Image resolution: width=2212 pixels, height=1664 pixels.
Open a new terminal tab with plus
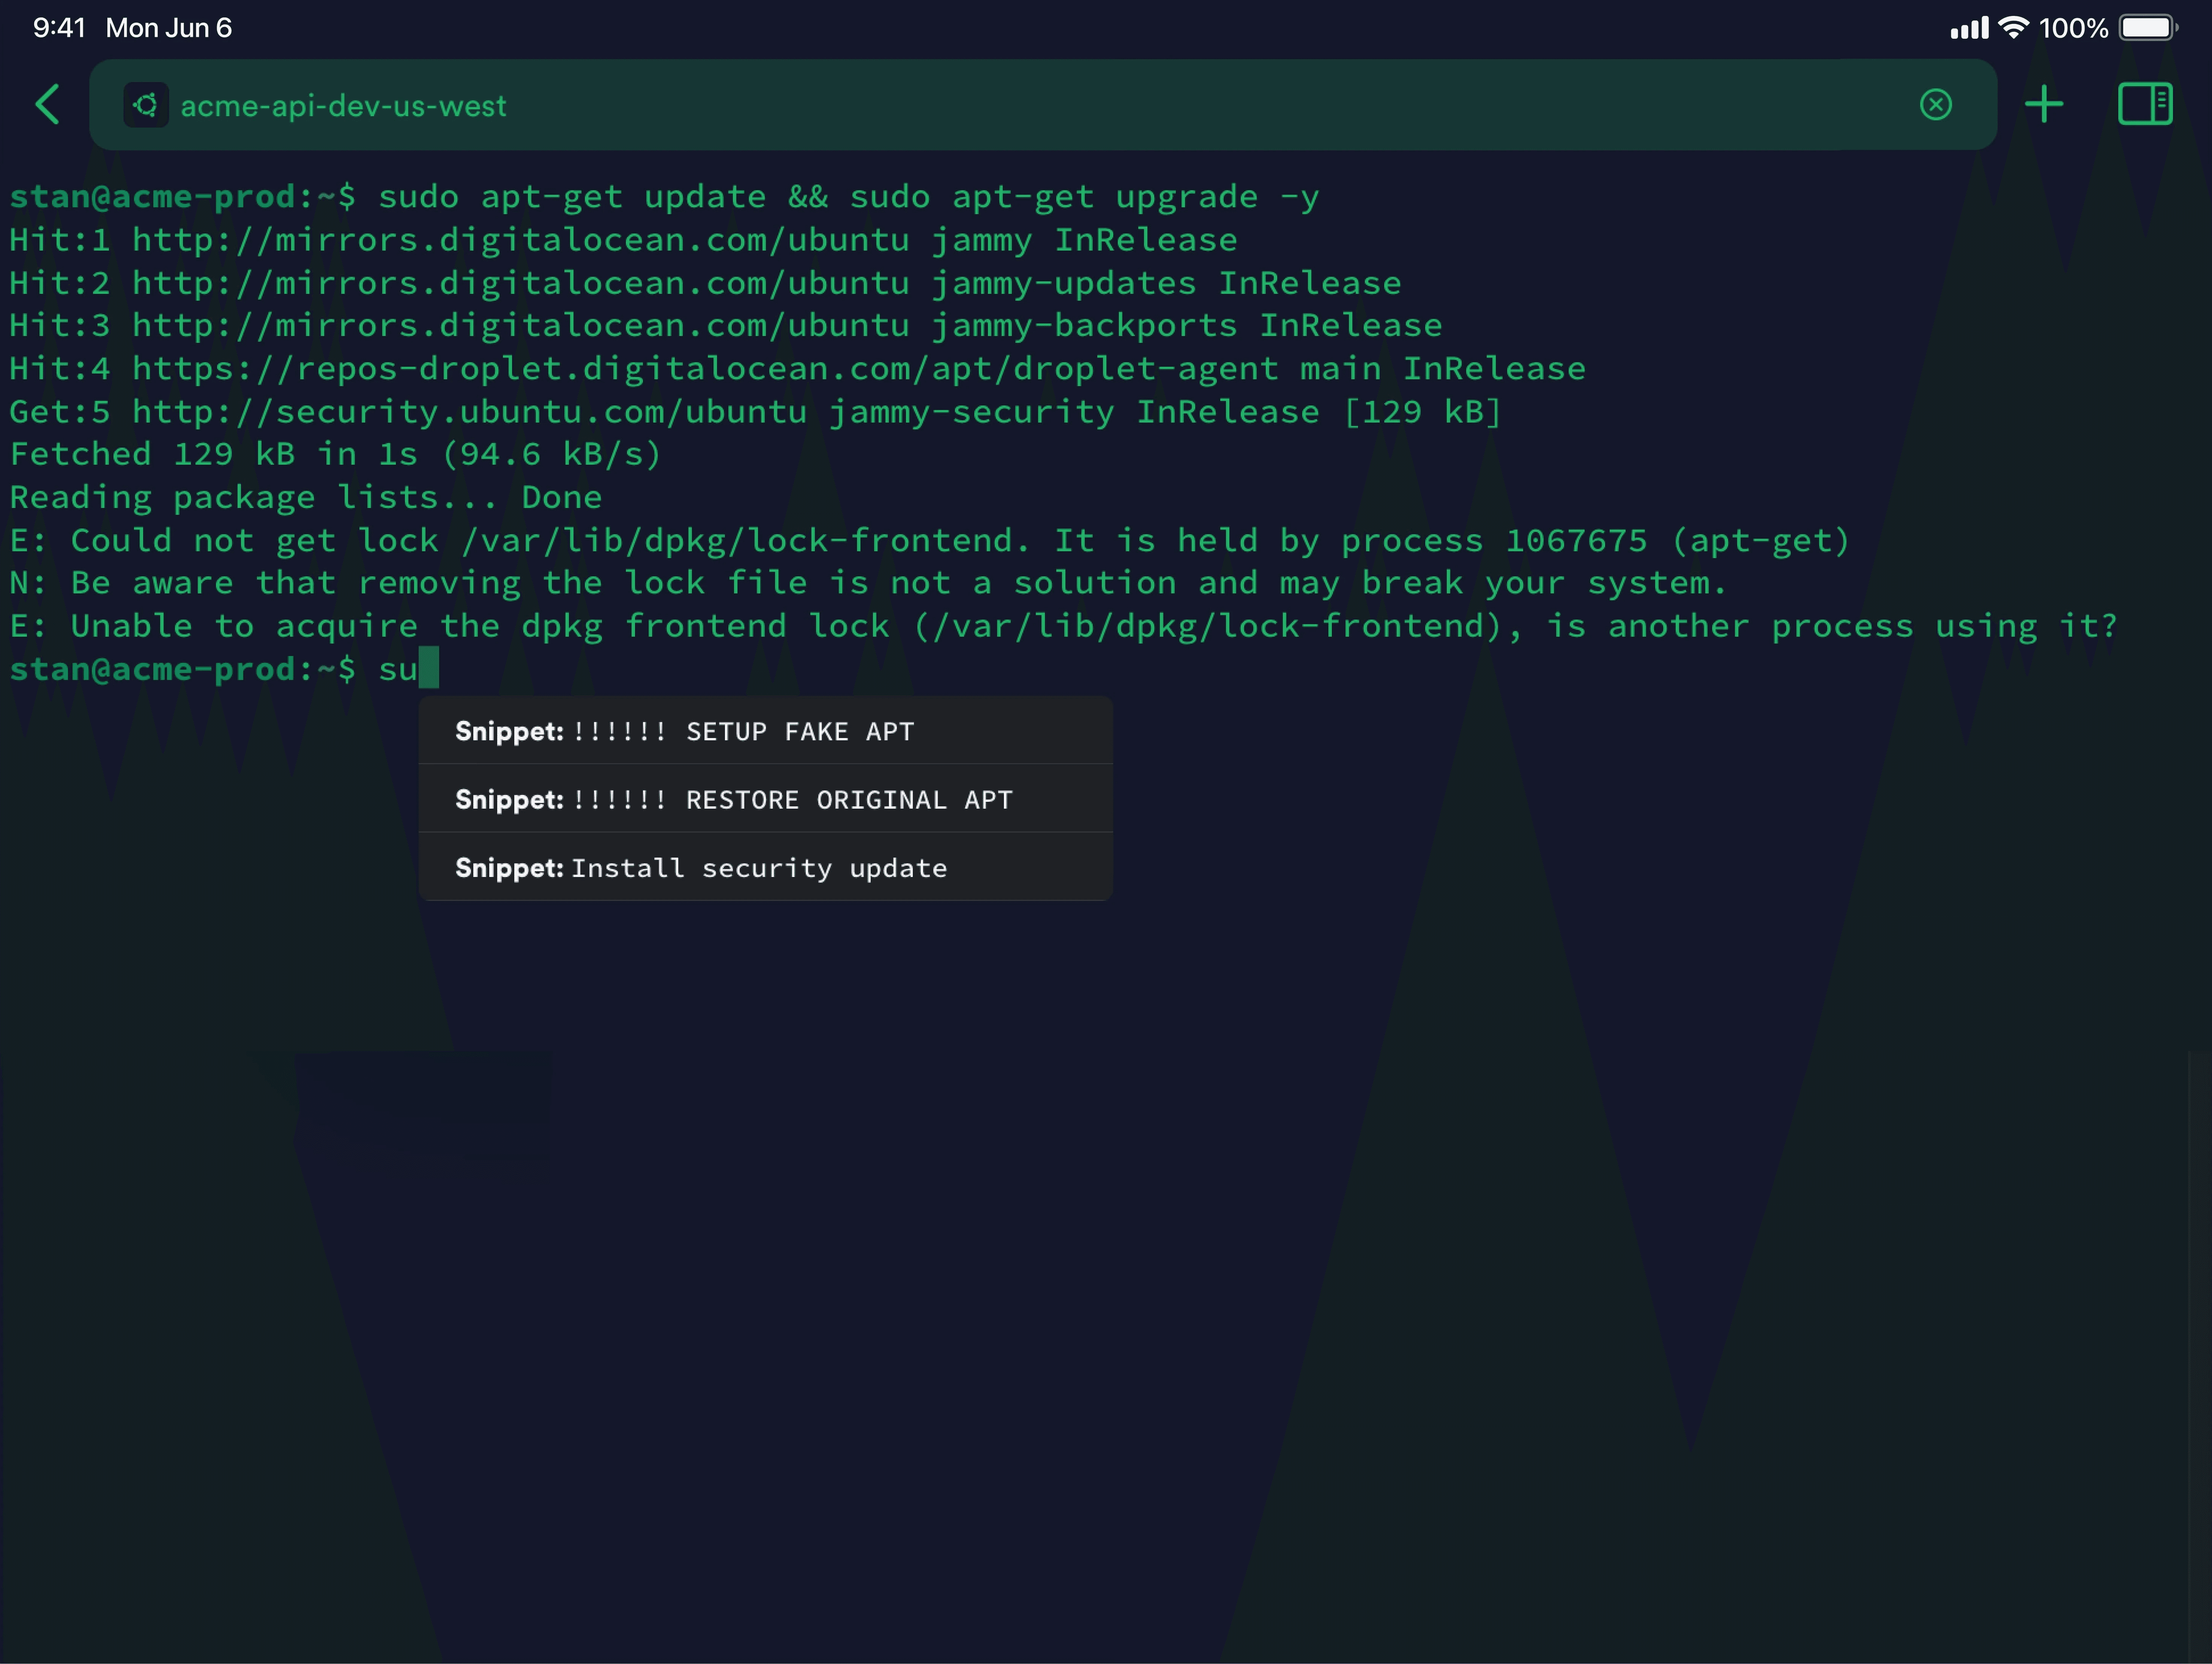pyautogui.click(x=2044, y=104)
